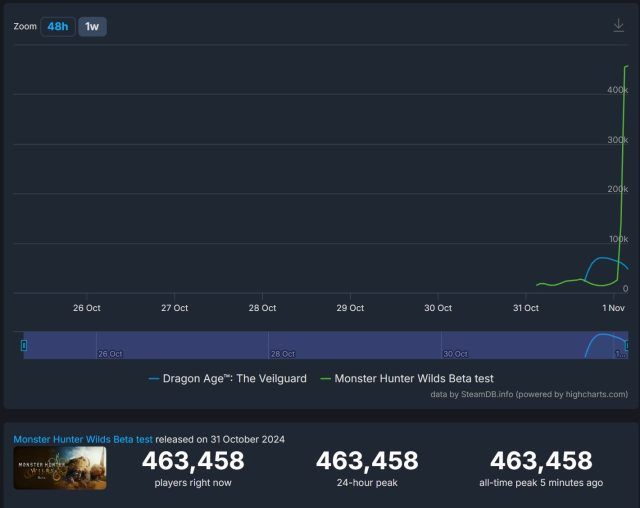Click the '300k' y-axis label

618,140
